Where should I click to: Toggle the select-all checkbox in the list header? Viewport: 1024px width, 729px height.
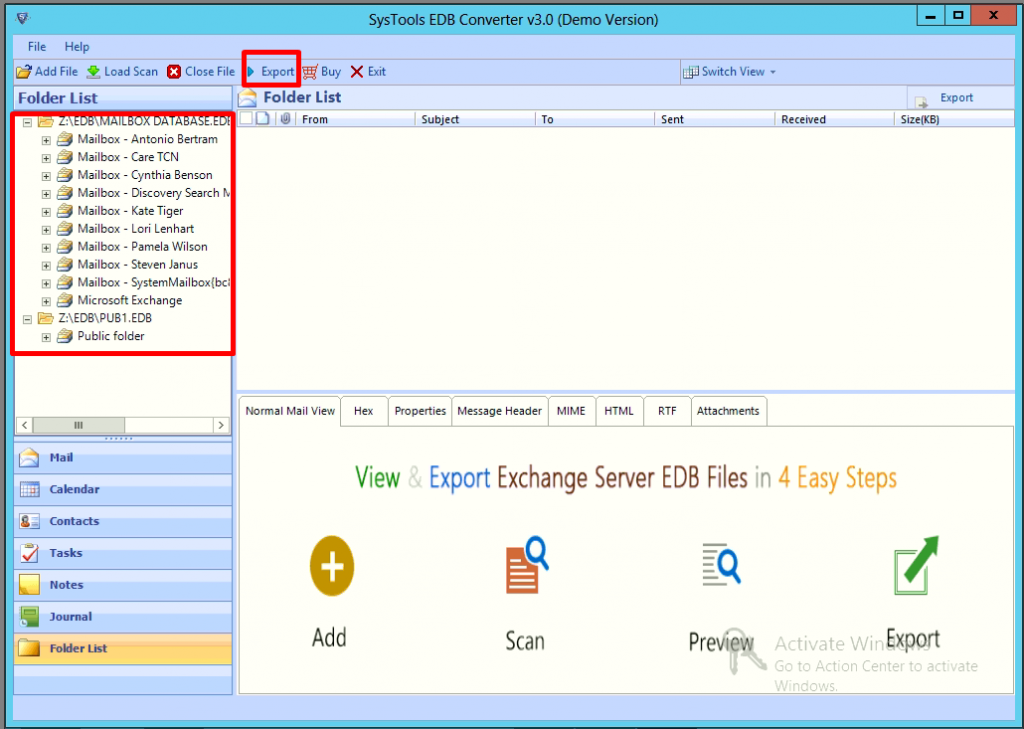point(246,119)
